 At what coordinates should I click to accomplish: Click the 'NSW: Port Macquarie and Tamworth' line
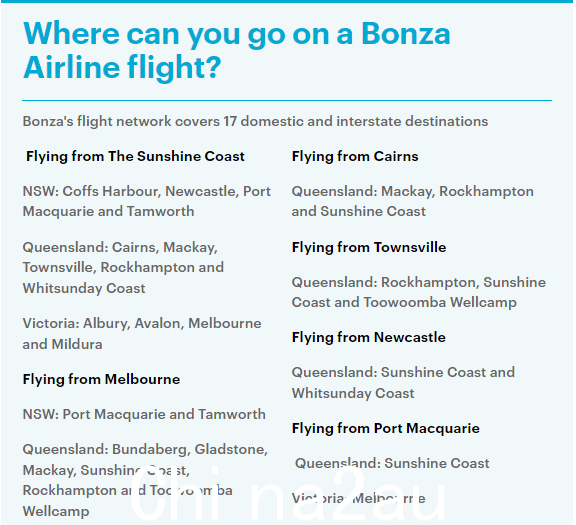(144, 414)
